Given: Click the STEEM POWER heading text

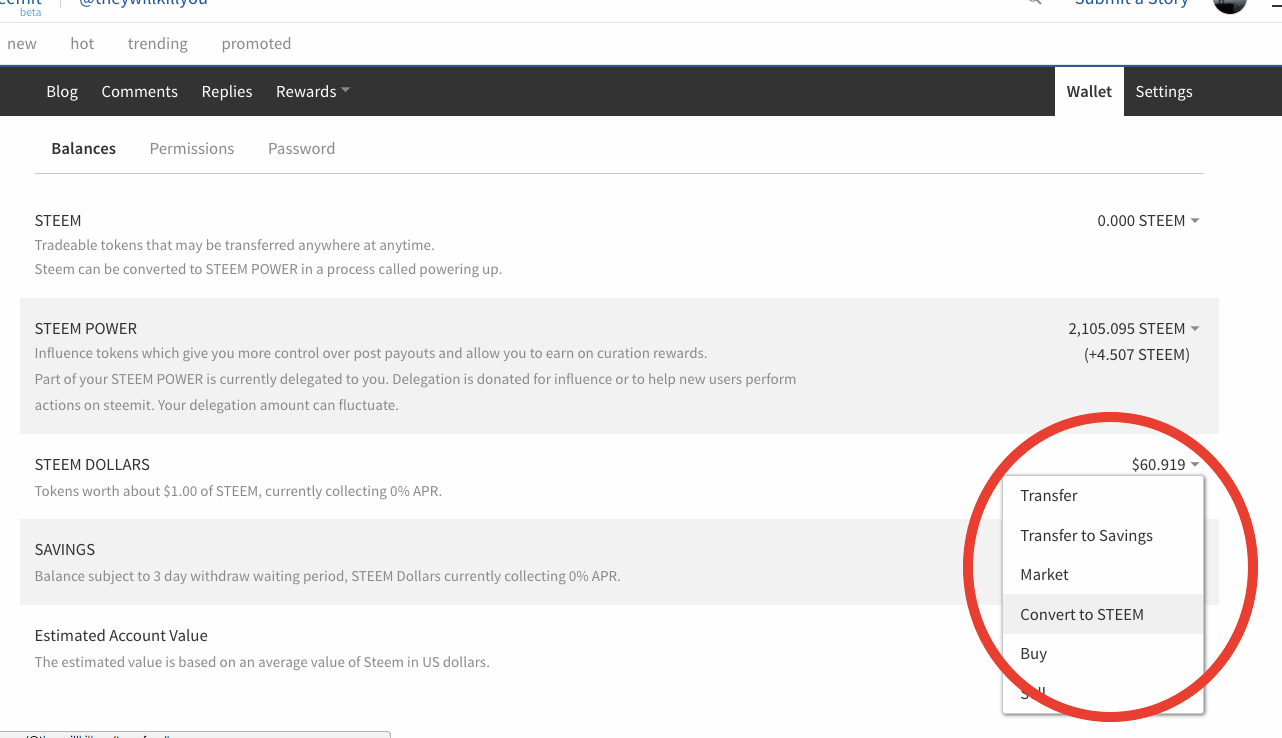Looking at the screenshot, I should pyautogui.click(x=86, y=328).
